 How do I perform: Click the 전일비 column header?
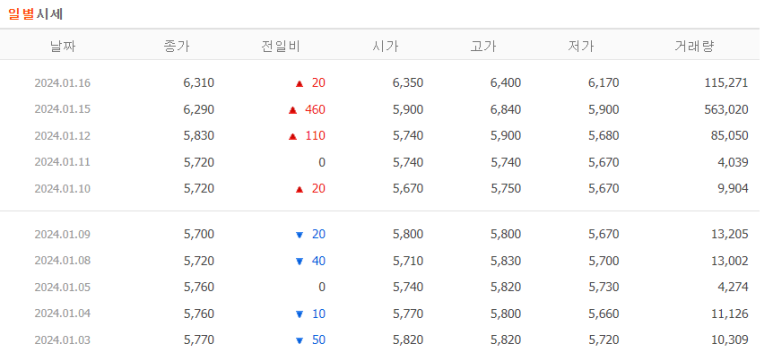281,46
